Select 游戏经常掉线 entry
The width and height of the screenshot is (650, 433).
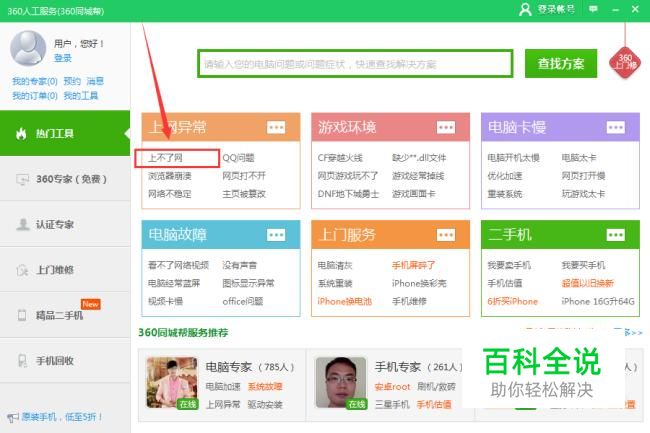pos(418,176)
